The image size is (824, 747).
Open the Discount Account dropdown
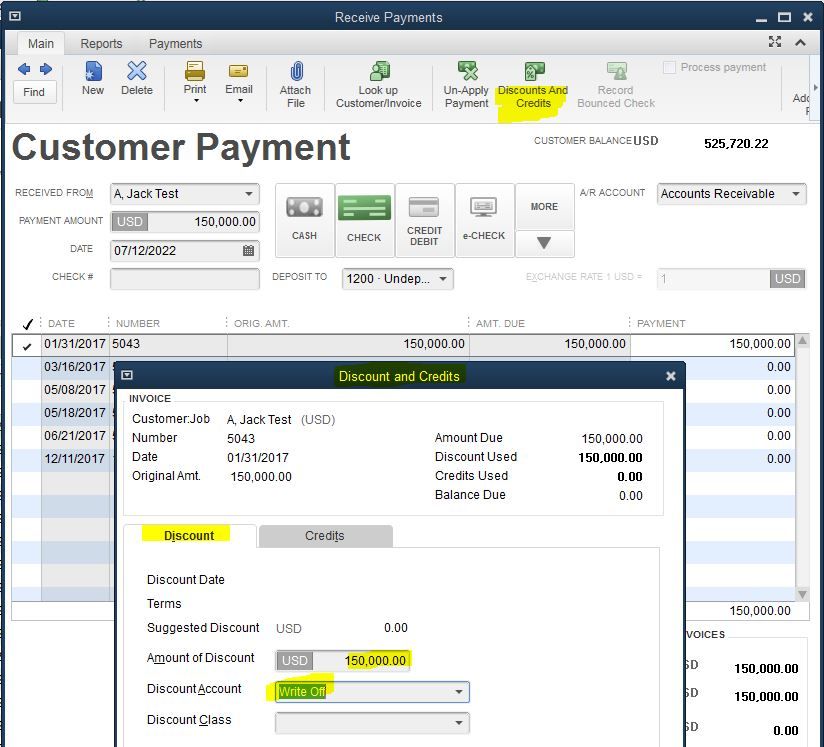[x=459, y=692]
